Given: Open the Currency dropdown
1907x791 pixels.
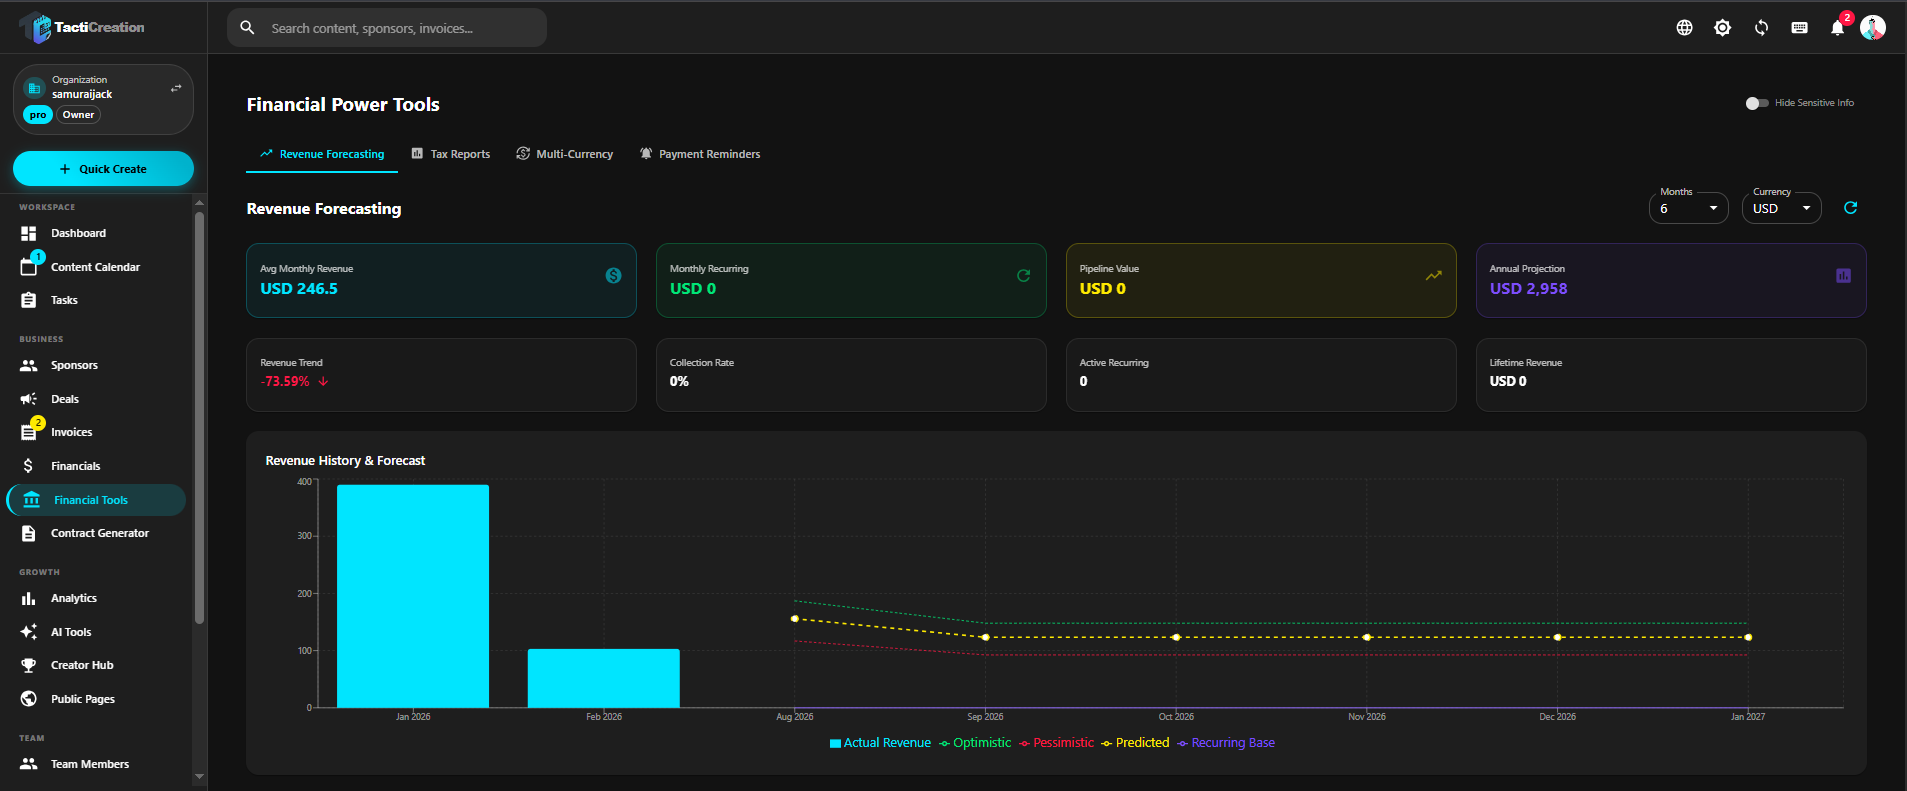Looking at the screenshot, I should (x=1781, y=208).
